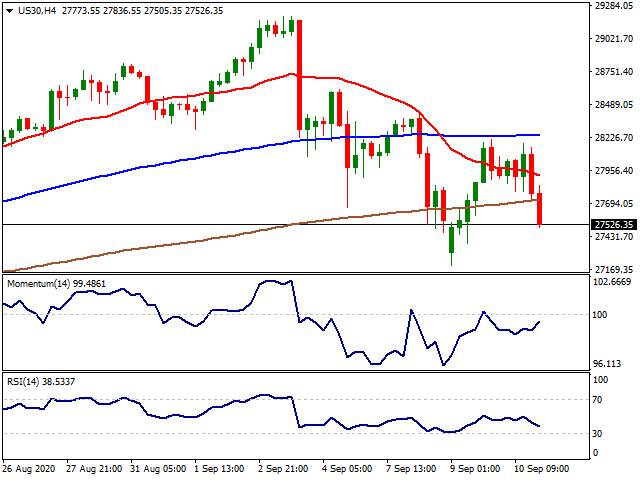Click the 10 Sep 09:00 time label
640x480 pixels.
[542, 468]
